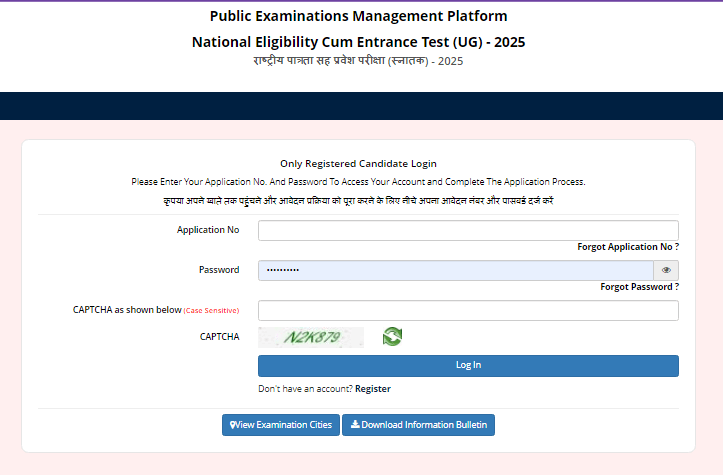
Task: Click the Only Registered Candidate Login heading
Action: [x=358, y=163]
